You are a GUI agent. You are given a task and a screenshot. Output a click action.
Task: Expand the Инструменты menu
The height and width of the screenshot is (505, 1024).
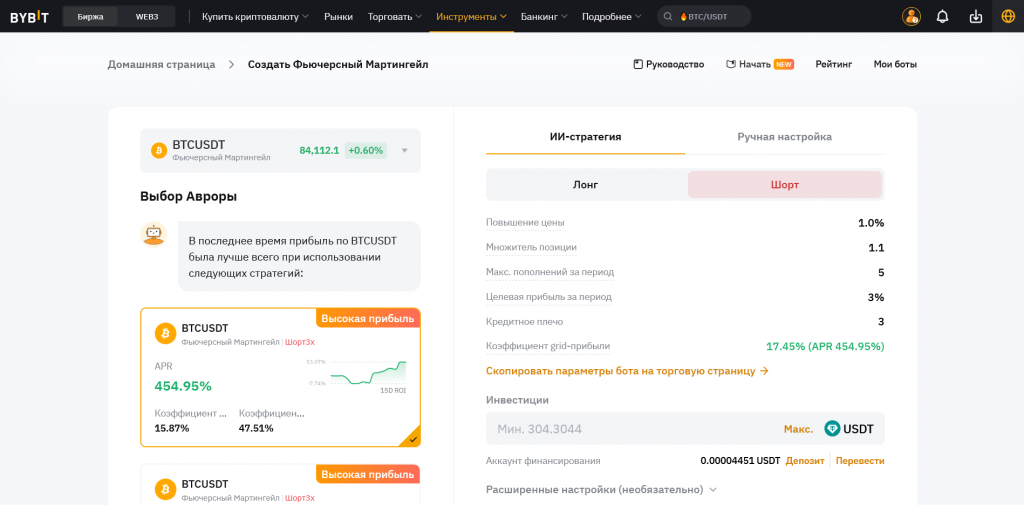pyautogui.click(x=472, y=16)
